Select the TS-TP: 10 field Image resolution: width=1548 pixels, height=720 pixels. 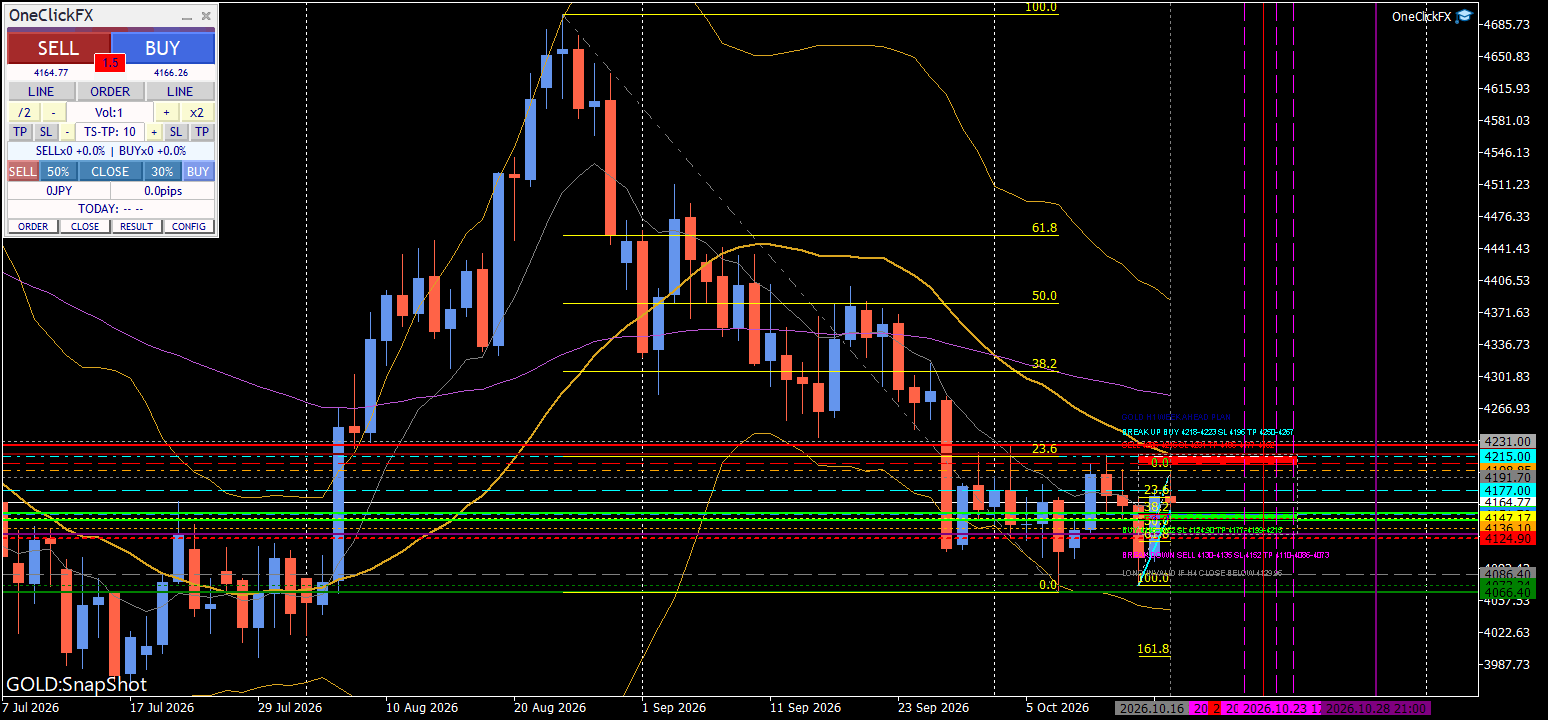pyautogui.click(x=110, y=132)
